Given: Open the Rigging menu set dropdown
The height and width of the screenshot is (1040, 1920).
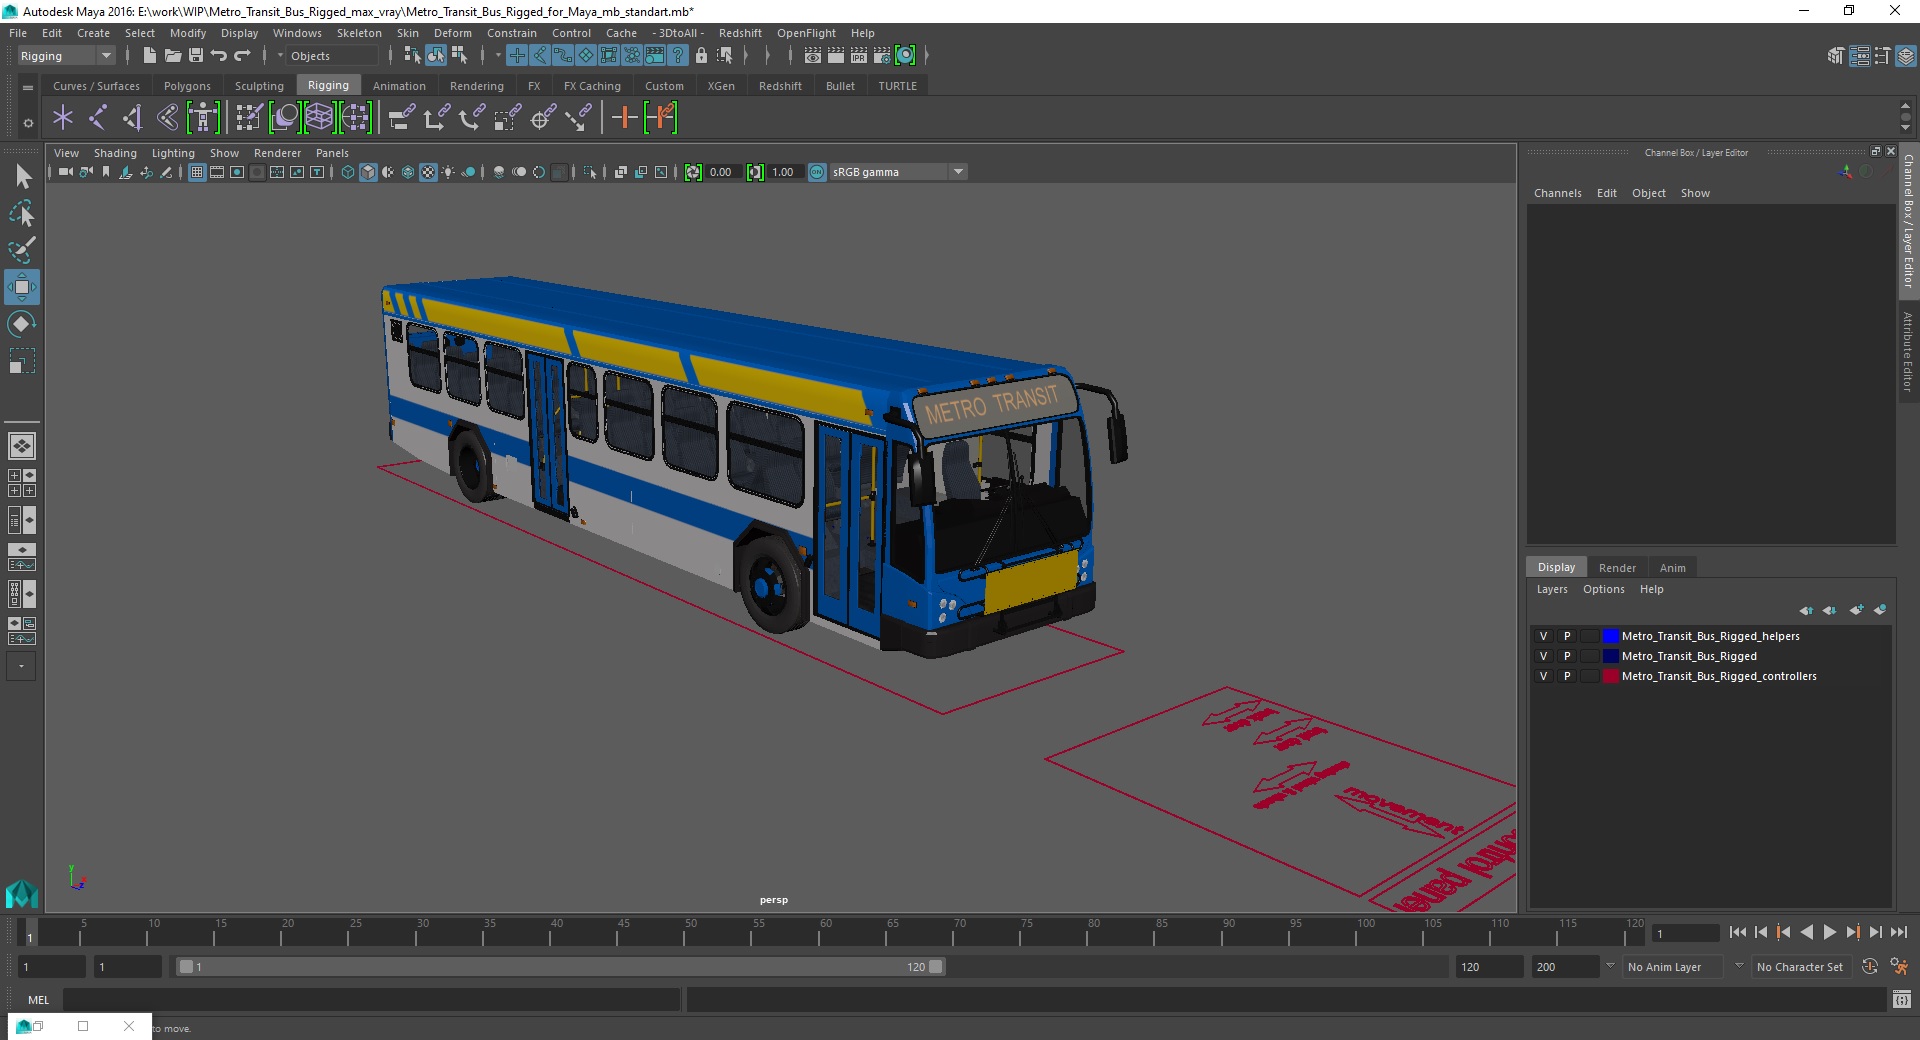Looking at the screenshot, I should (x=66, y=56).
